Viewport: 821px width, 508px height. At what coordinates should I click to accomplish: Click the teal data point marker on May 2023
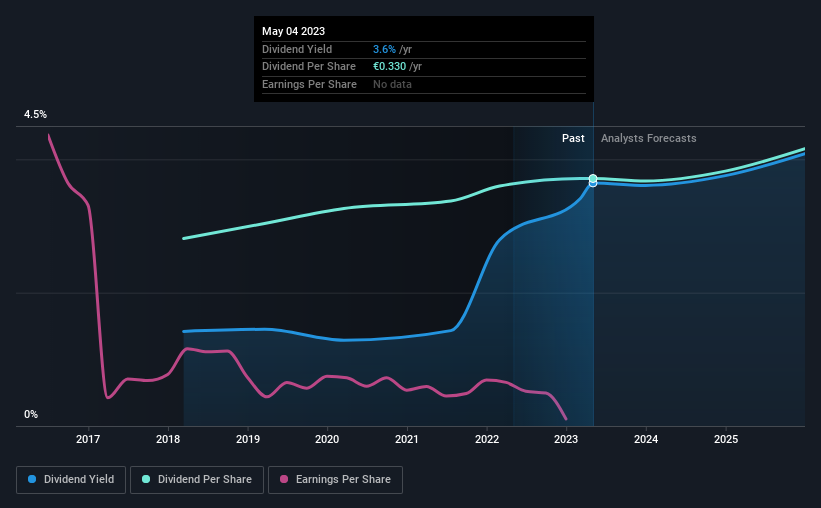click(593, 179)
